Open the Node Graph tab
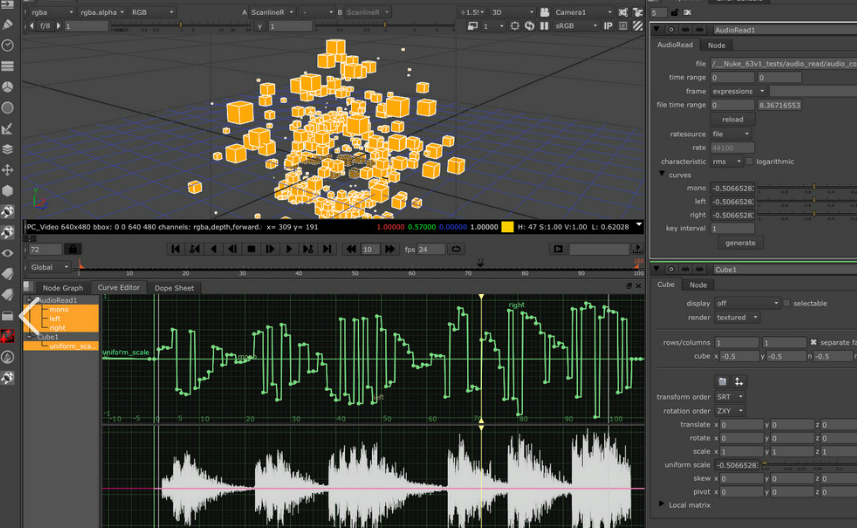Image resolution: width=857 pixels, height=528 pixels. coord(62,288)
